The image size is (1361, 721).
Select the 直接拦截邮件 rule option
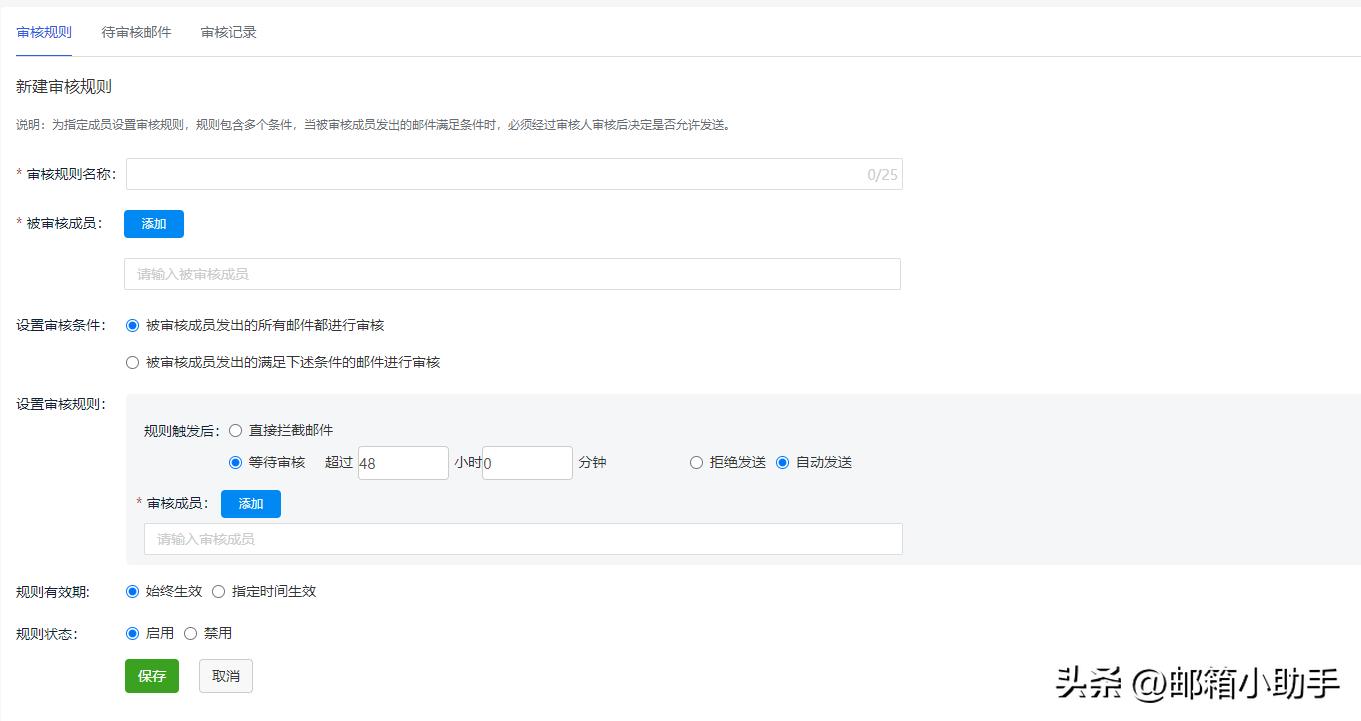[235, 430]
